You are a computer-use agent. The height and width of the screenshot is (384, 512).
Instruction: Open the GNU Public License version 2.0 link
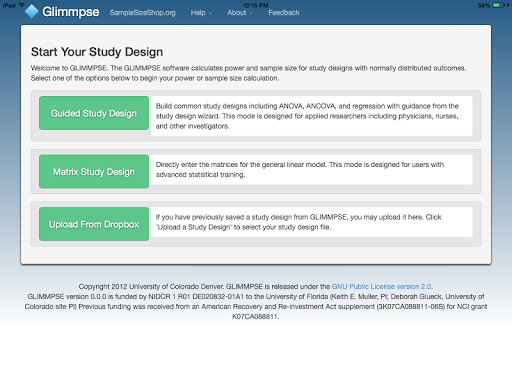pyautogui.click(x=381, y=287)
